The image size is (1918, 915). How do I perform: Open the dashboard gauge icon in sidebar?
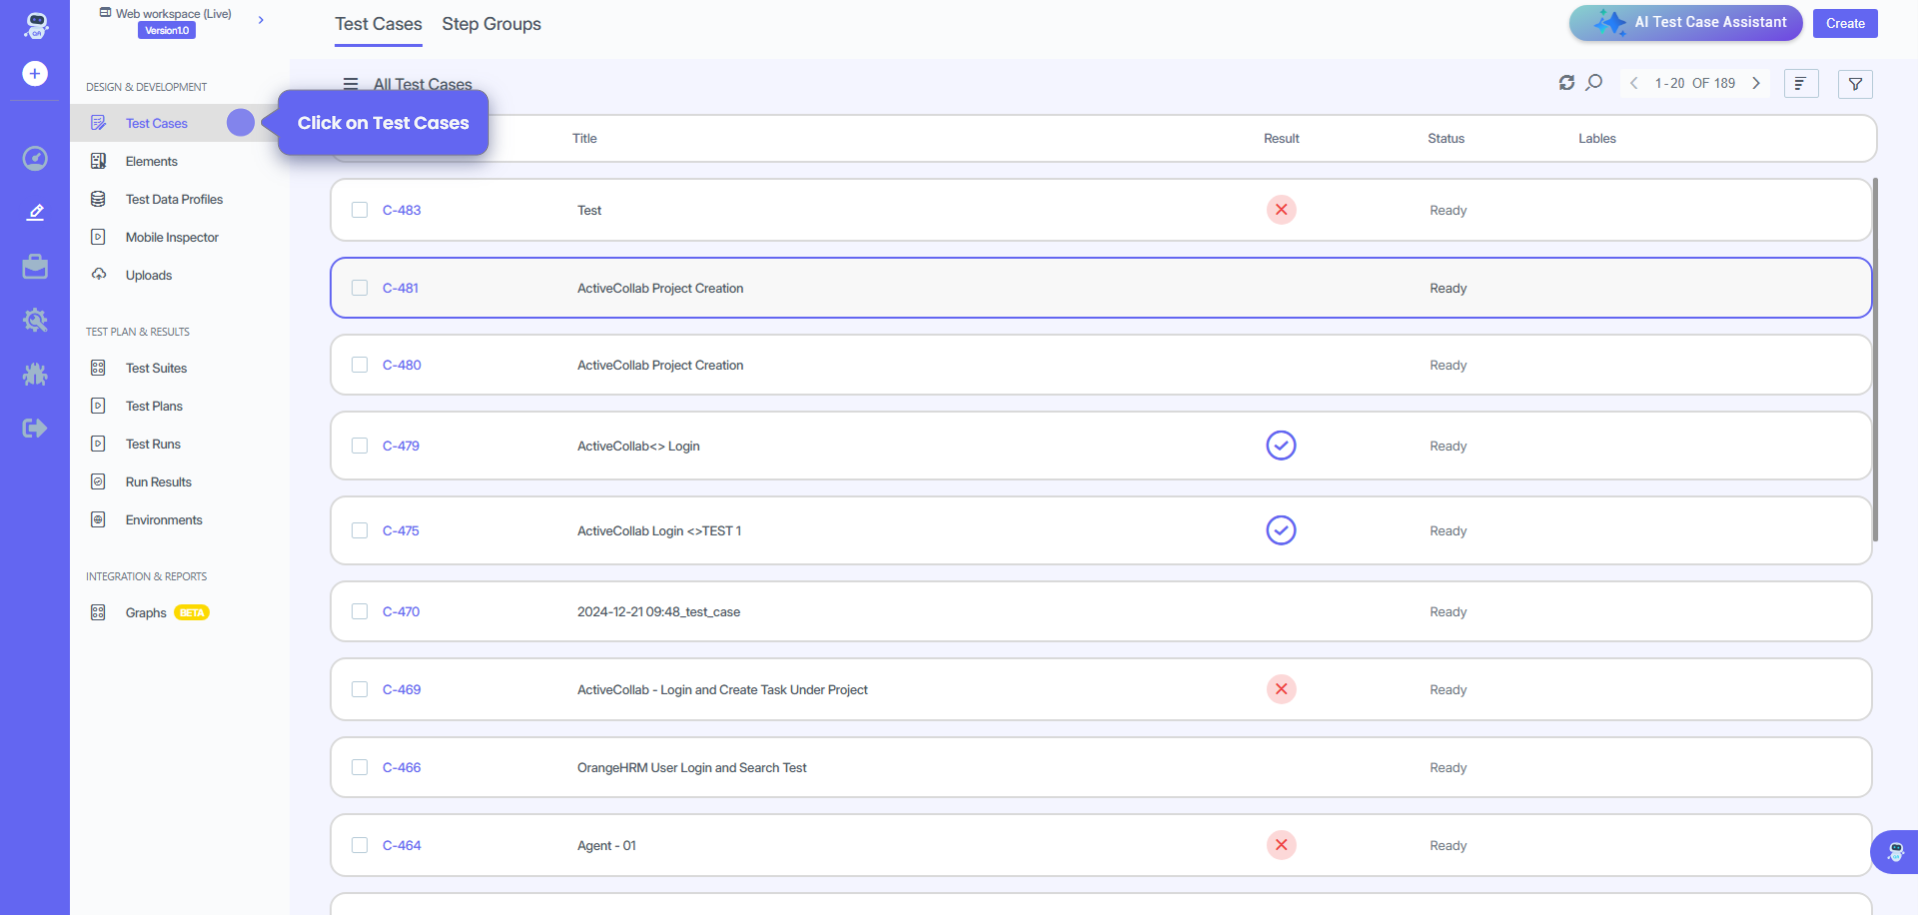(35, 158)
